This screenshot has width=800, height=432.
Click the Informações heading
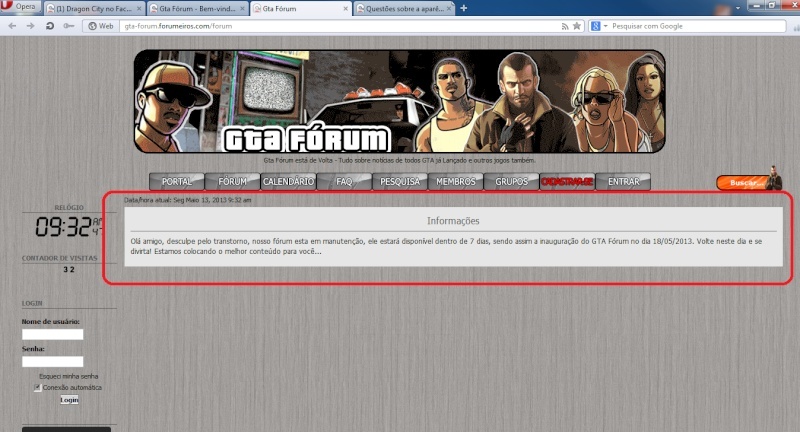[453, 221]
